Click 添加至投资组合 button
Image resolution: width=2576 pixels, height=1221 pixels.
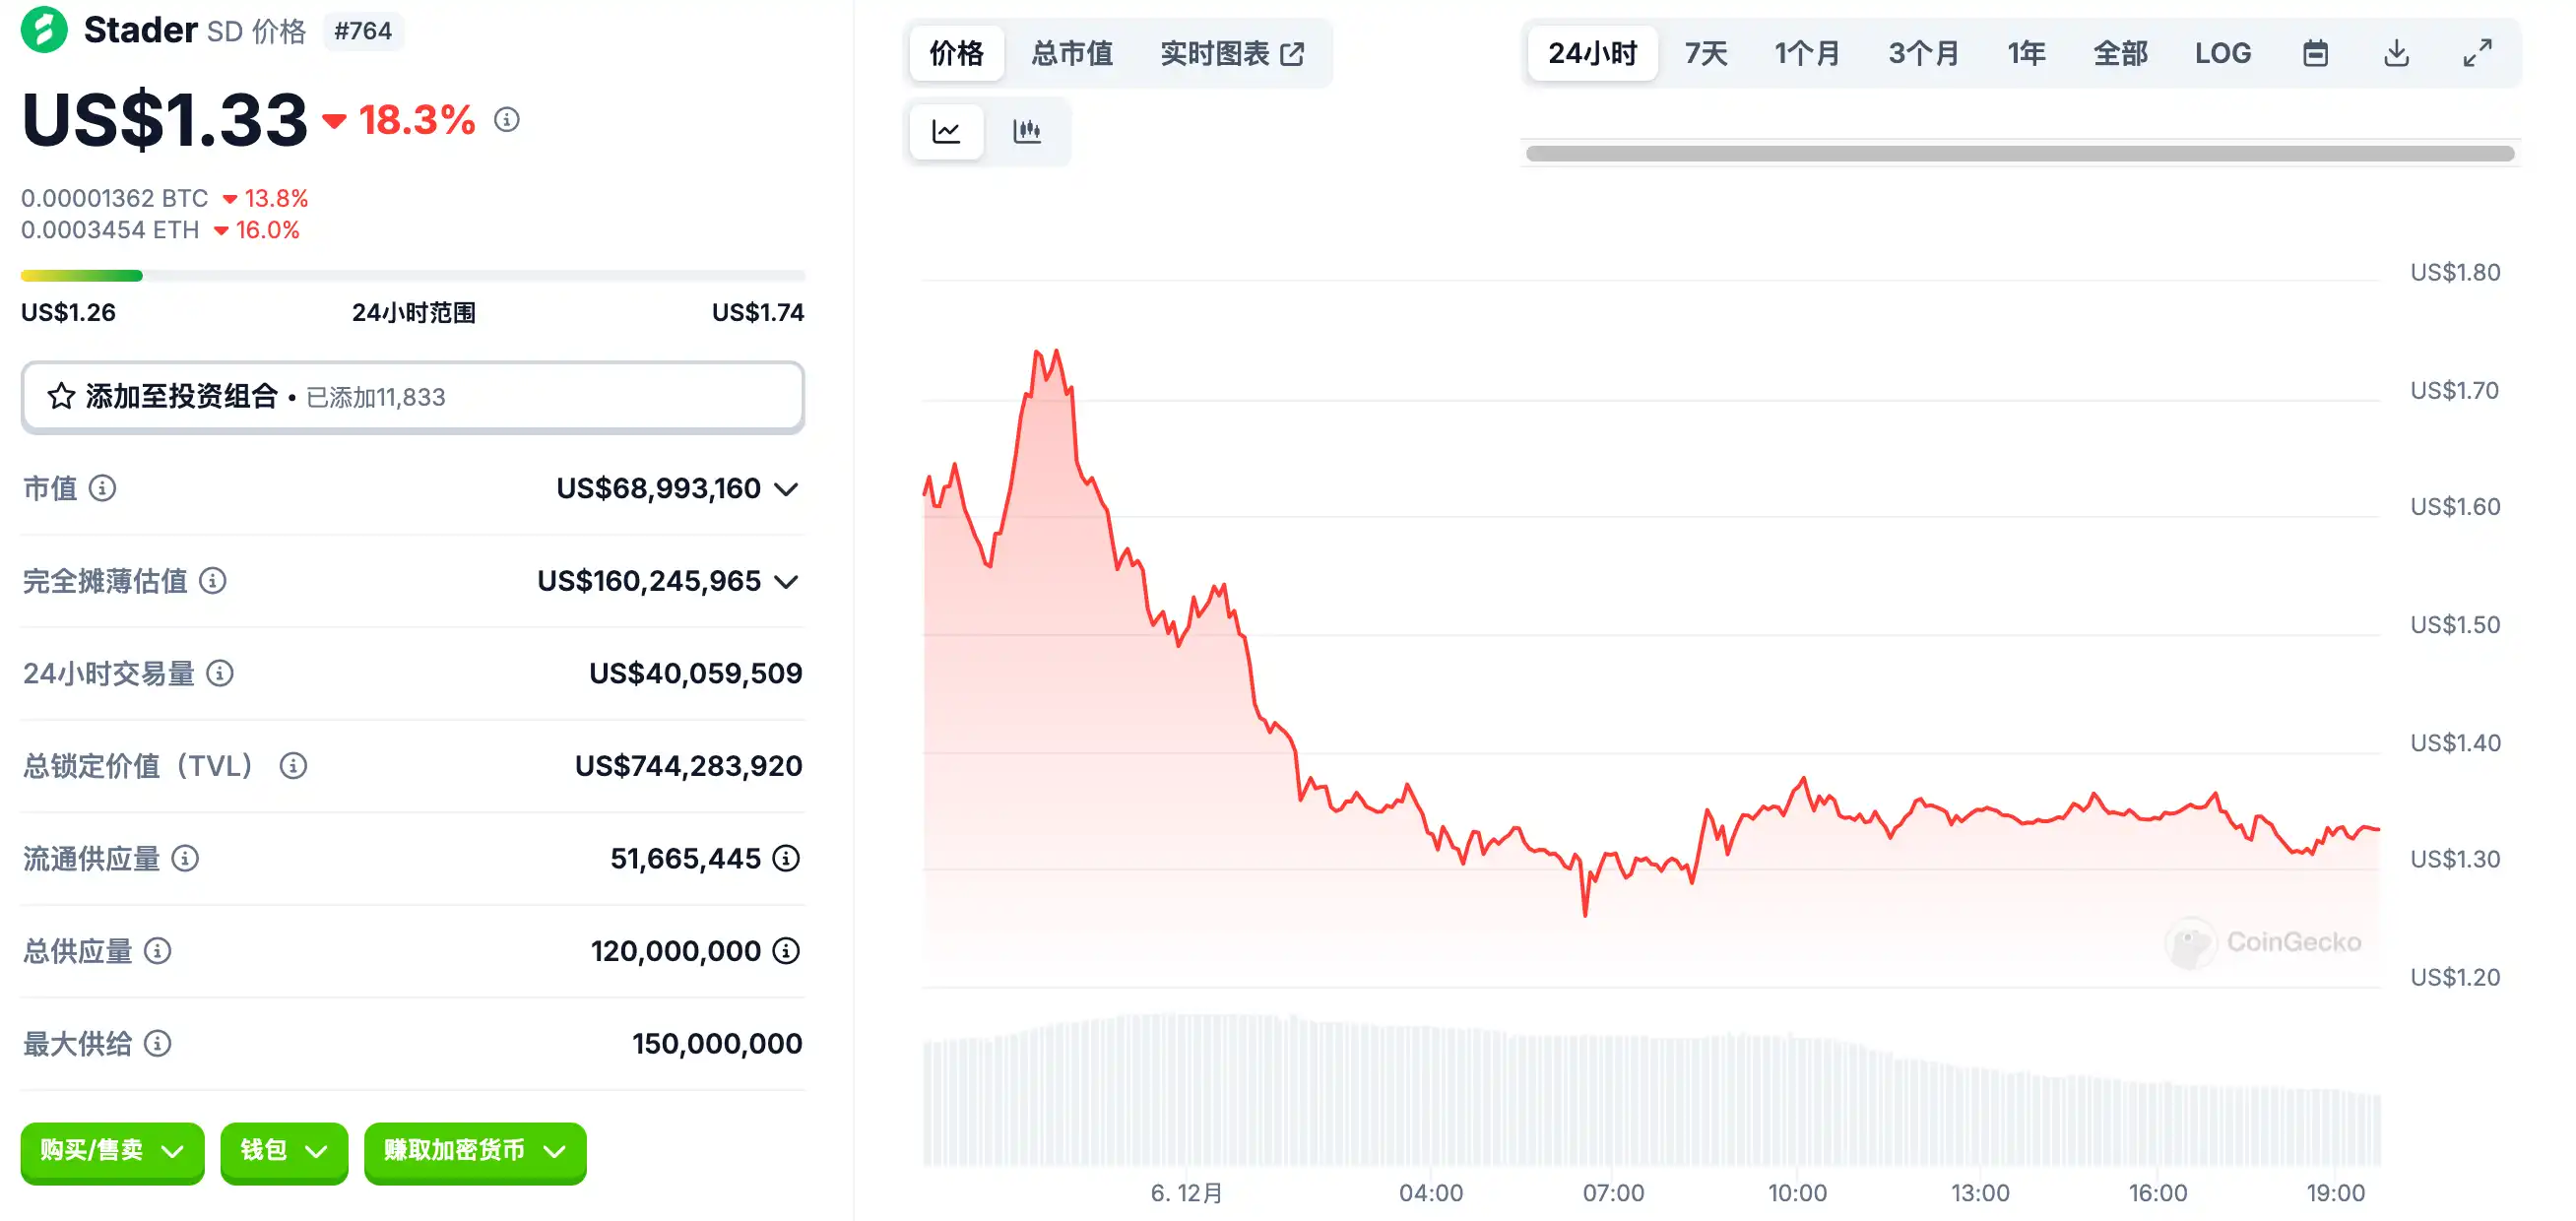[x=412, y=397]
